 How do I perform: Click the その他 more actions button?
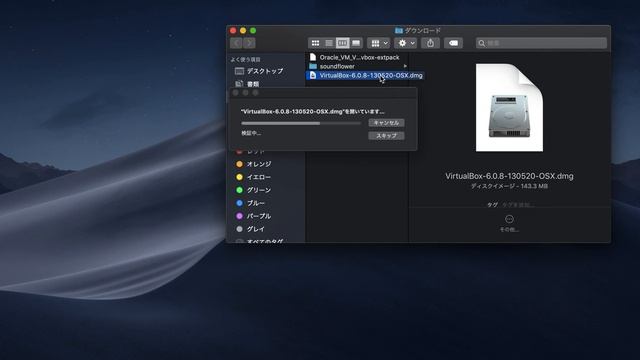[x=509, y=223]
